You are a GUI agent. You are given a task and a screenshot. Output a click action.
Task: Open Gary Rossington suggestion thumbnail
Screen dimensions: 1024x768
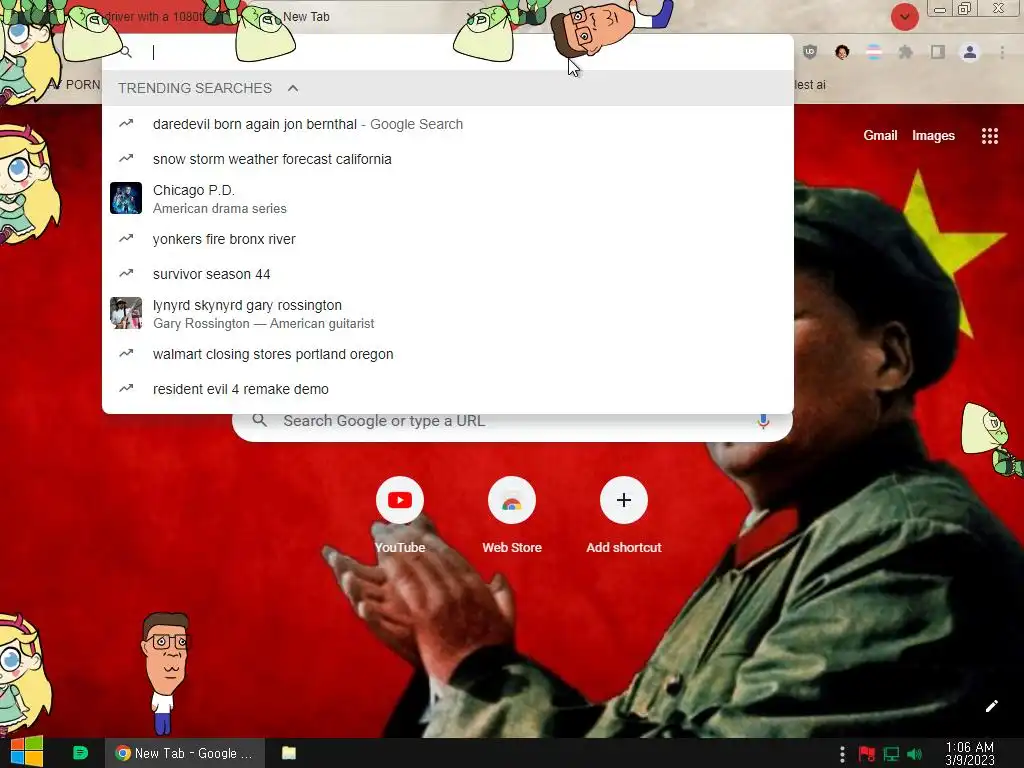[x=126, y=313]
